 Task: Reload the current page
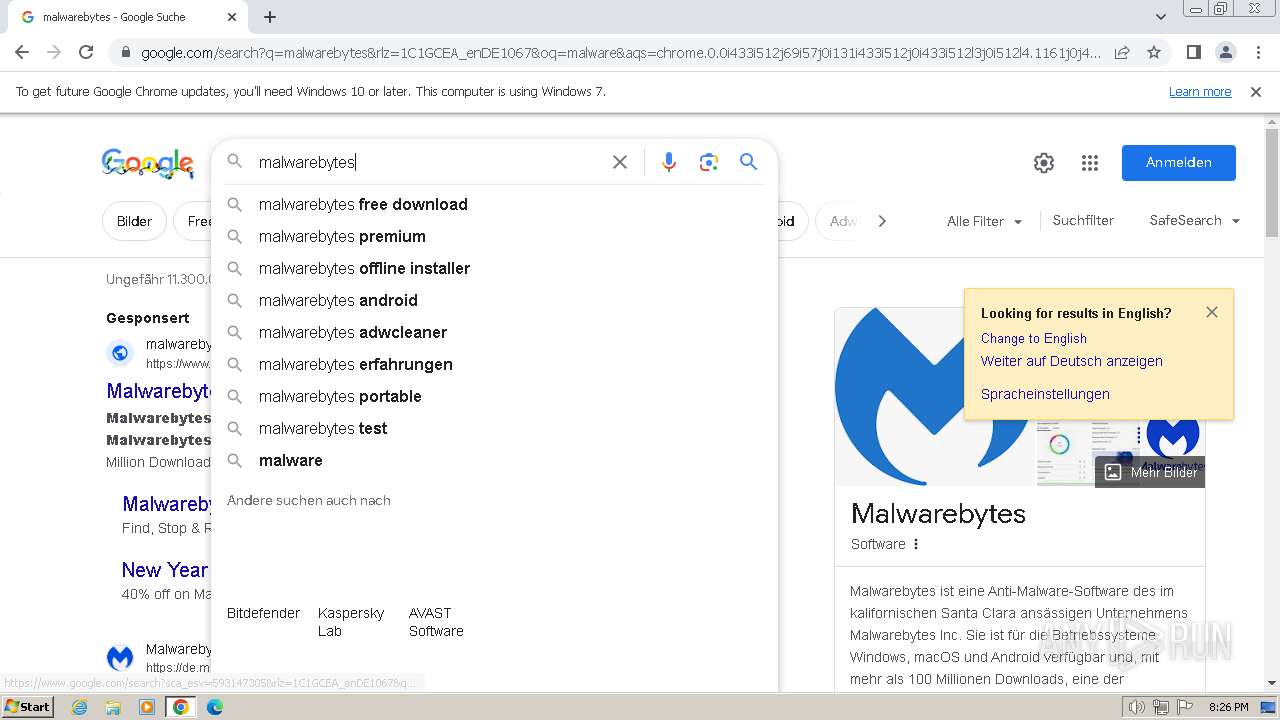(86, 52)
